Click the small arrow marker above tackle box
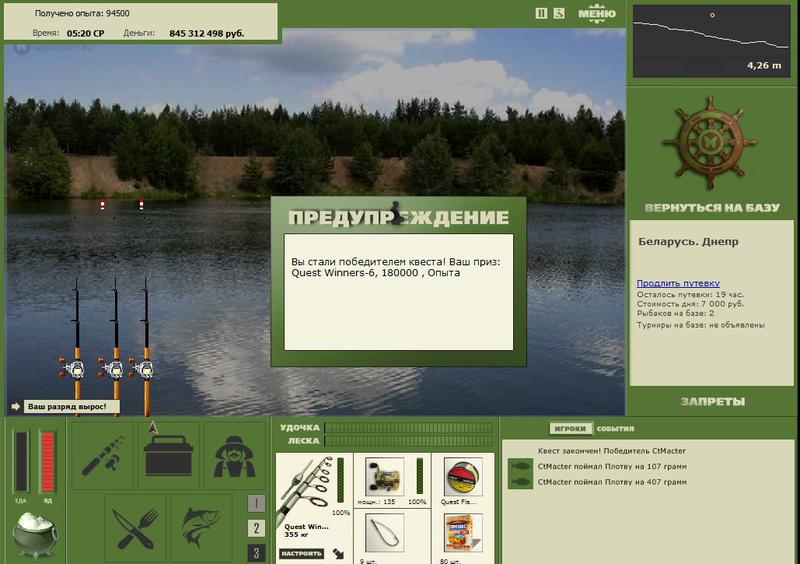Viewport: 800px width, 564px height. pyautogui.click(x=153, y=428)
